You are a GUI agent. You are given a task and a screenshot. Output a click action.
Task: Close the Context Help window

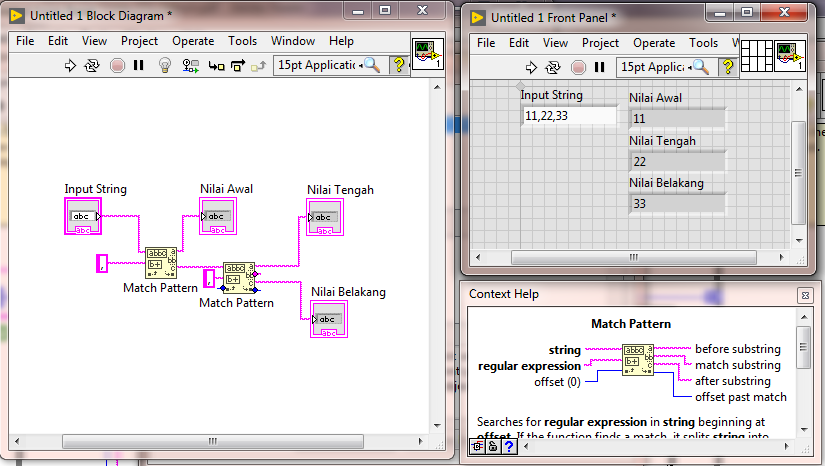pos(805,295)
